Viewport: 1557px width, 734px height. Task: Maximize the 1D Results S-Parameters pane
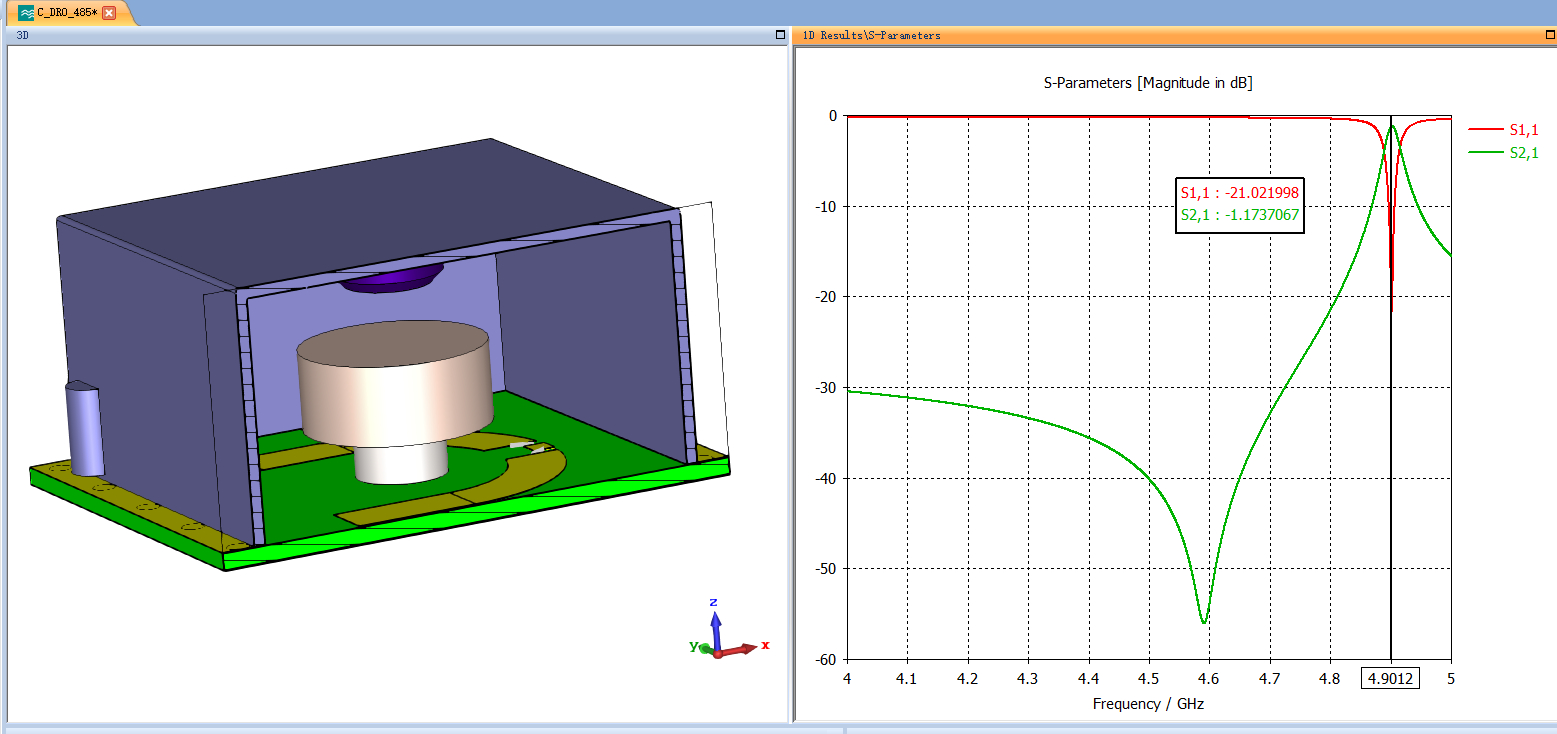1550,35
